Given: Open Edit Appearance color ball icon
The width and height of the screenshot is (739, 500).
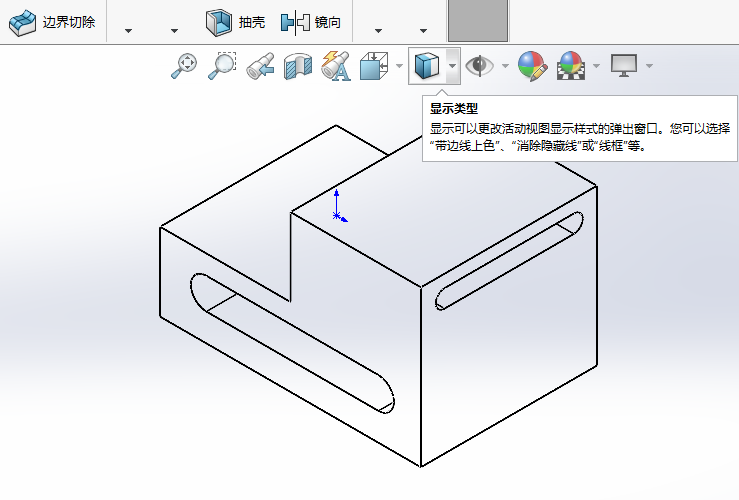Looking at the screenshot, I should 532,66.
